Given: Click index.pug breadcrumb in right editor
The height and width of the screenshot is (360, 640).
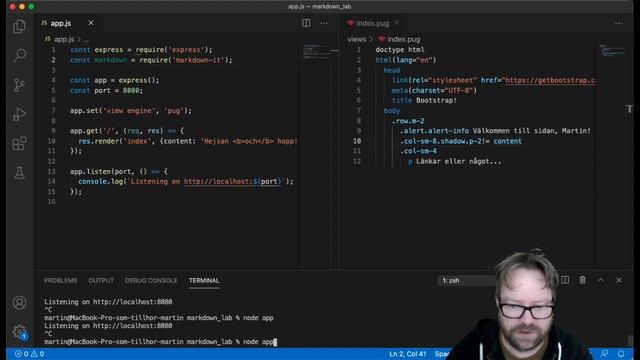Looking at the screenshot, I should pyautogui.click(x=403, y=40).
